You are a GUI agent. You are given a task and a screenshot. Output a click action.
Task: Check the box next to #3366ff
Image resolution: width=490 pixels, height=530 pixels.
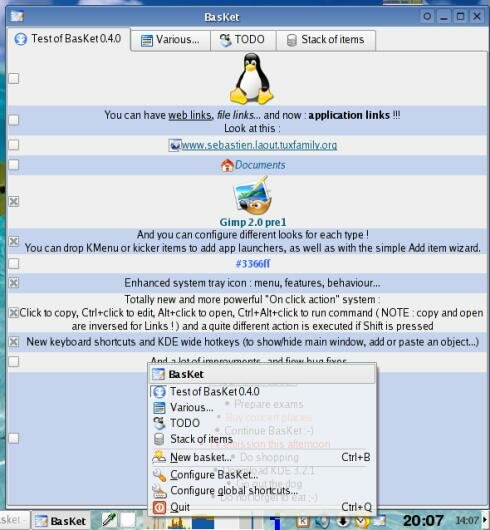point(14,263)
